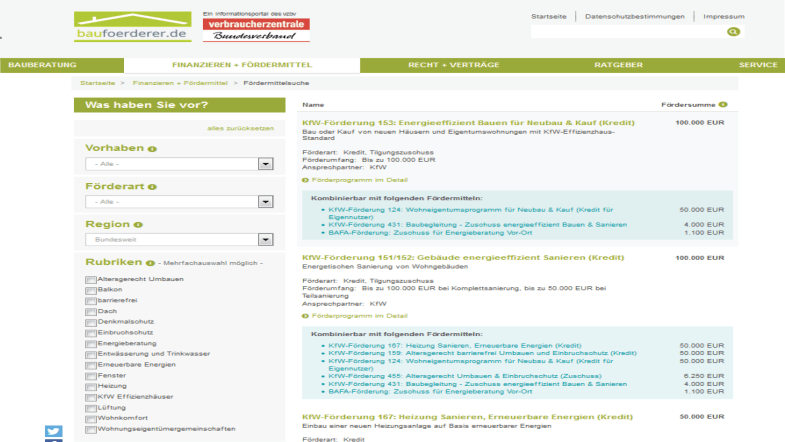Click the search magnifier icon
The width and height of the screenshot is (785, 442).
[733, 32]
